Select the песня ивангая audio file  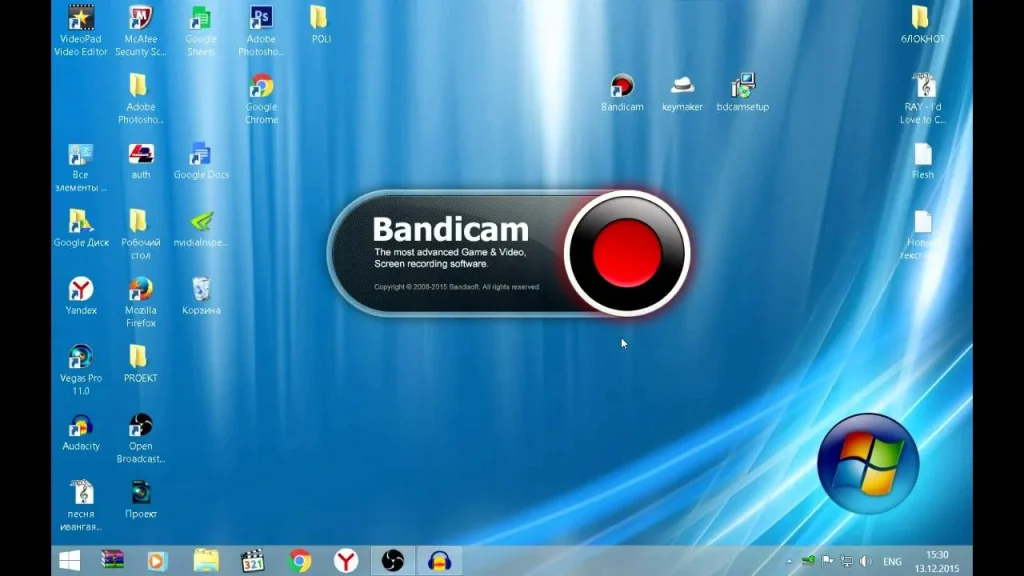(x=81, y=505)
